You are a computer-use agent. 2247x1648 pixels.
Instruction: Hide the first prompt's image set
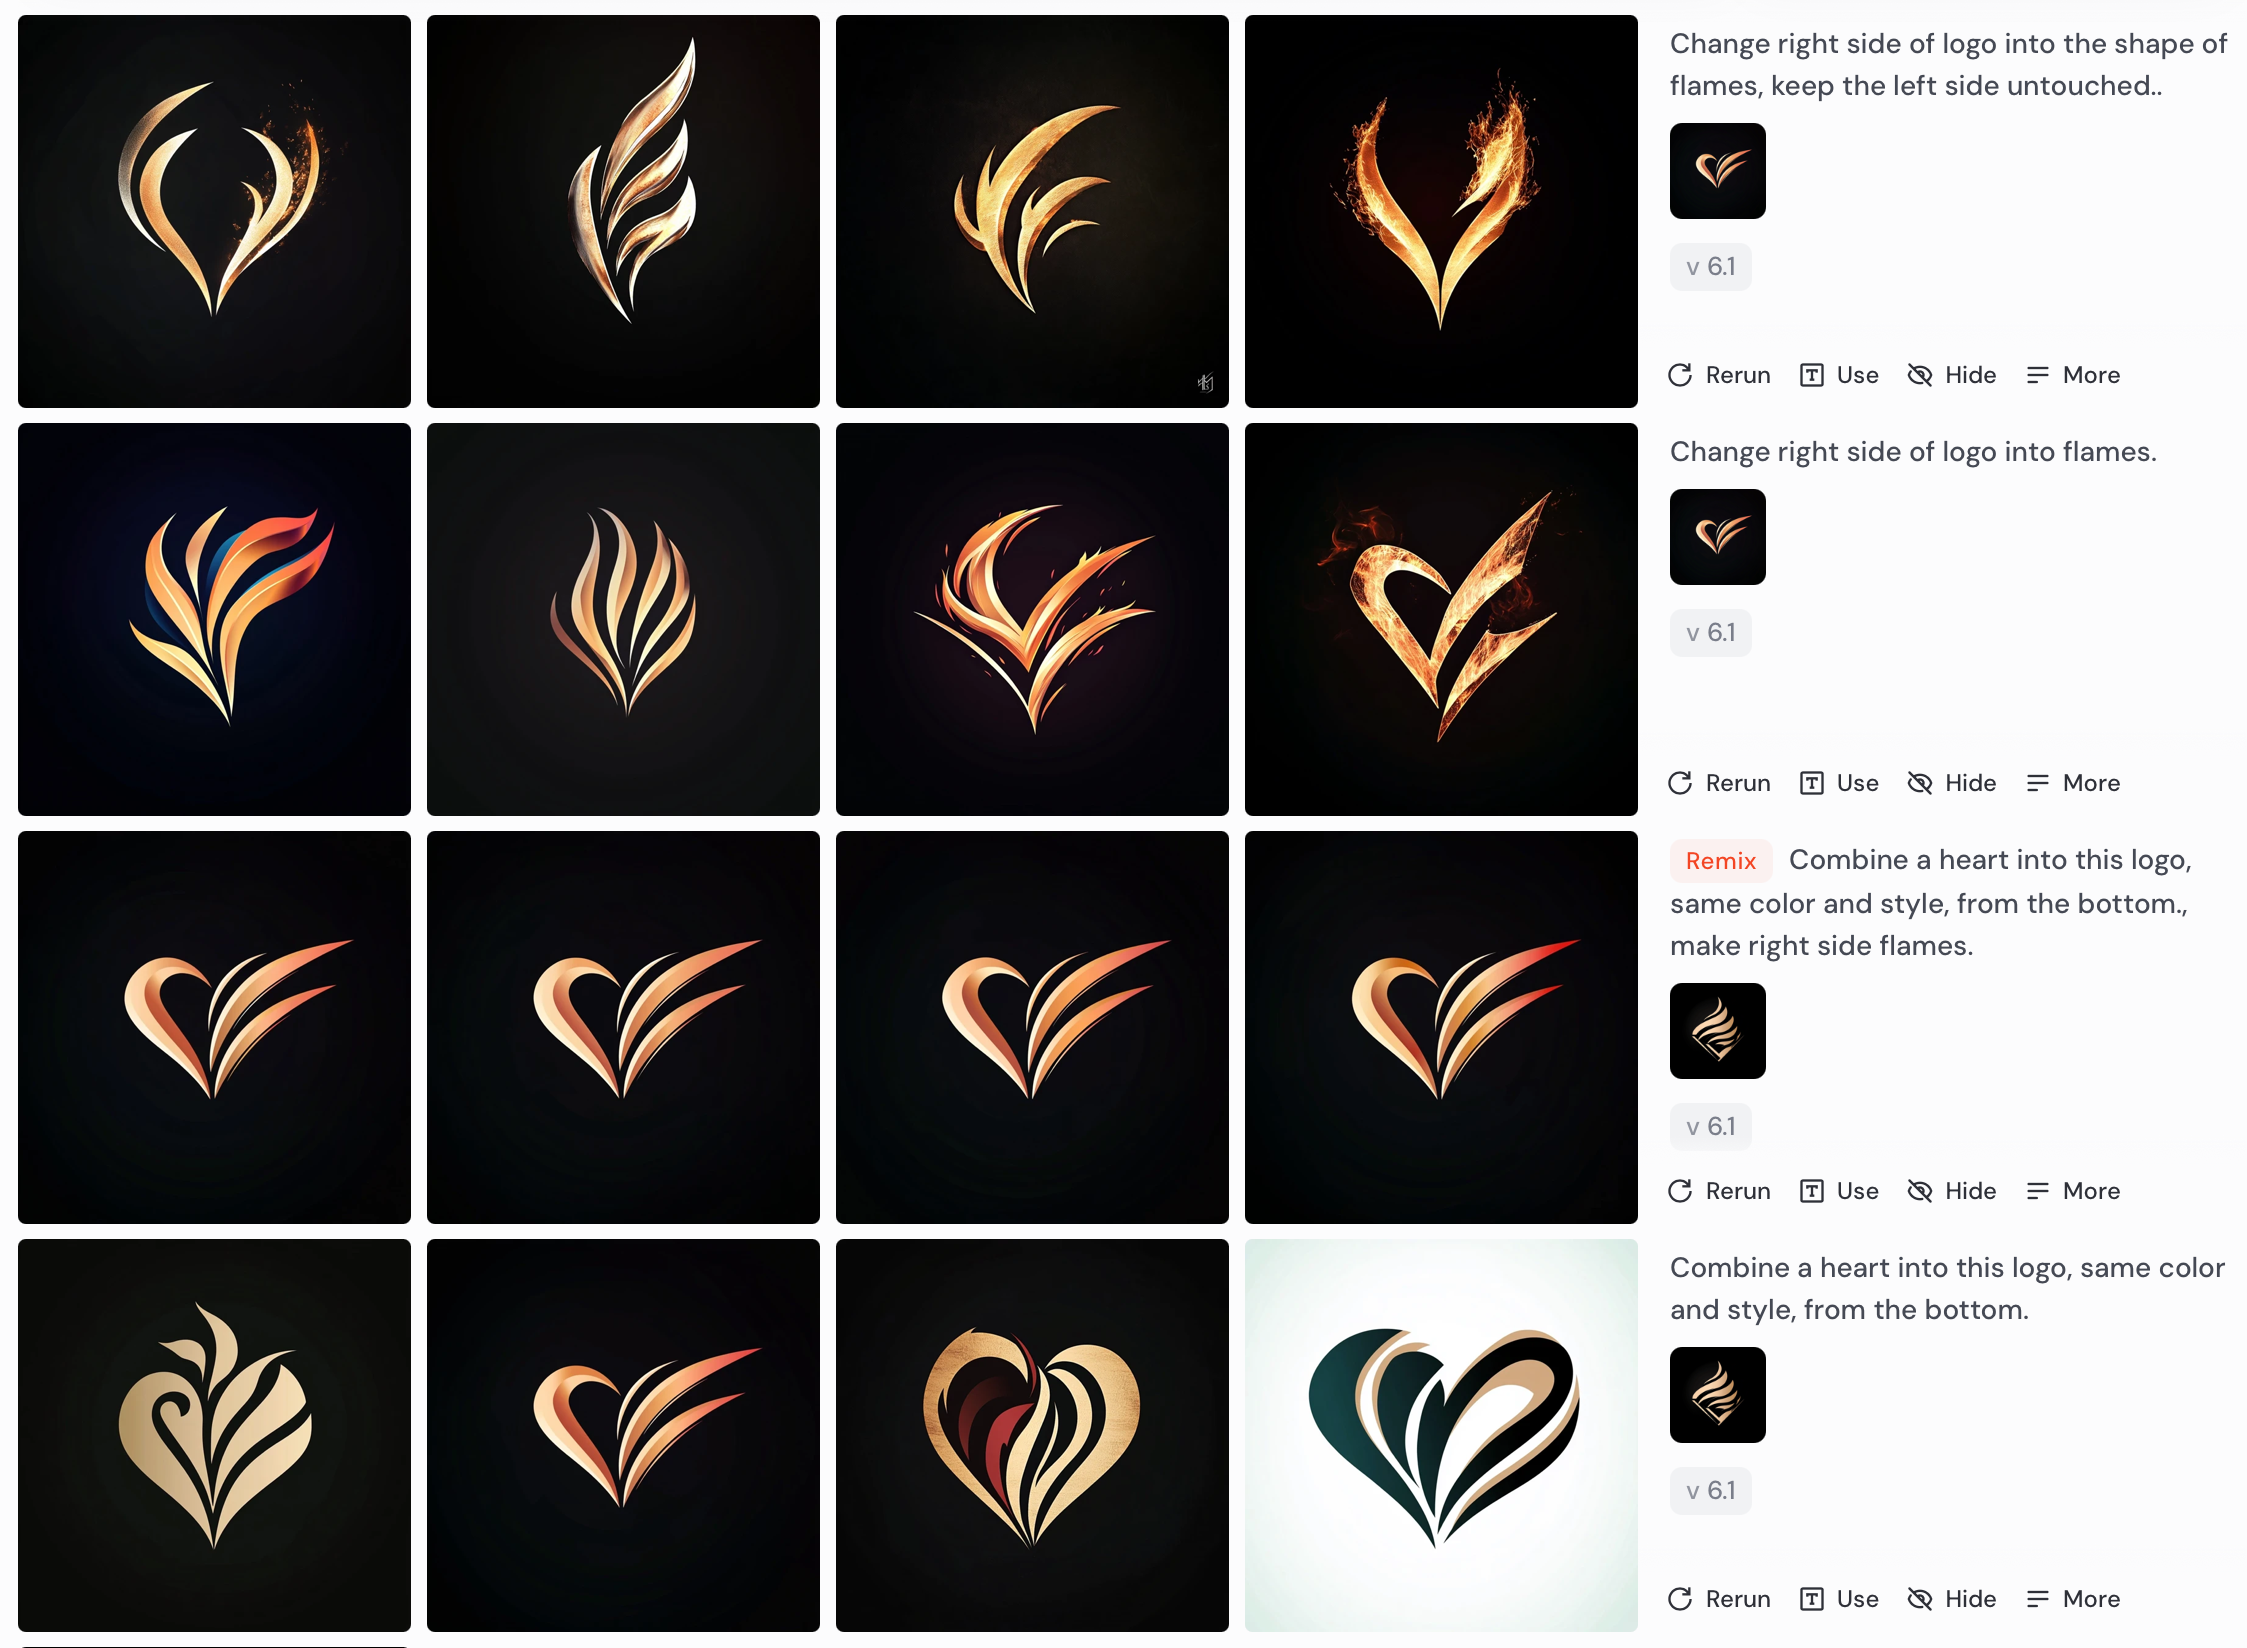[x=1951, y=375]
